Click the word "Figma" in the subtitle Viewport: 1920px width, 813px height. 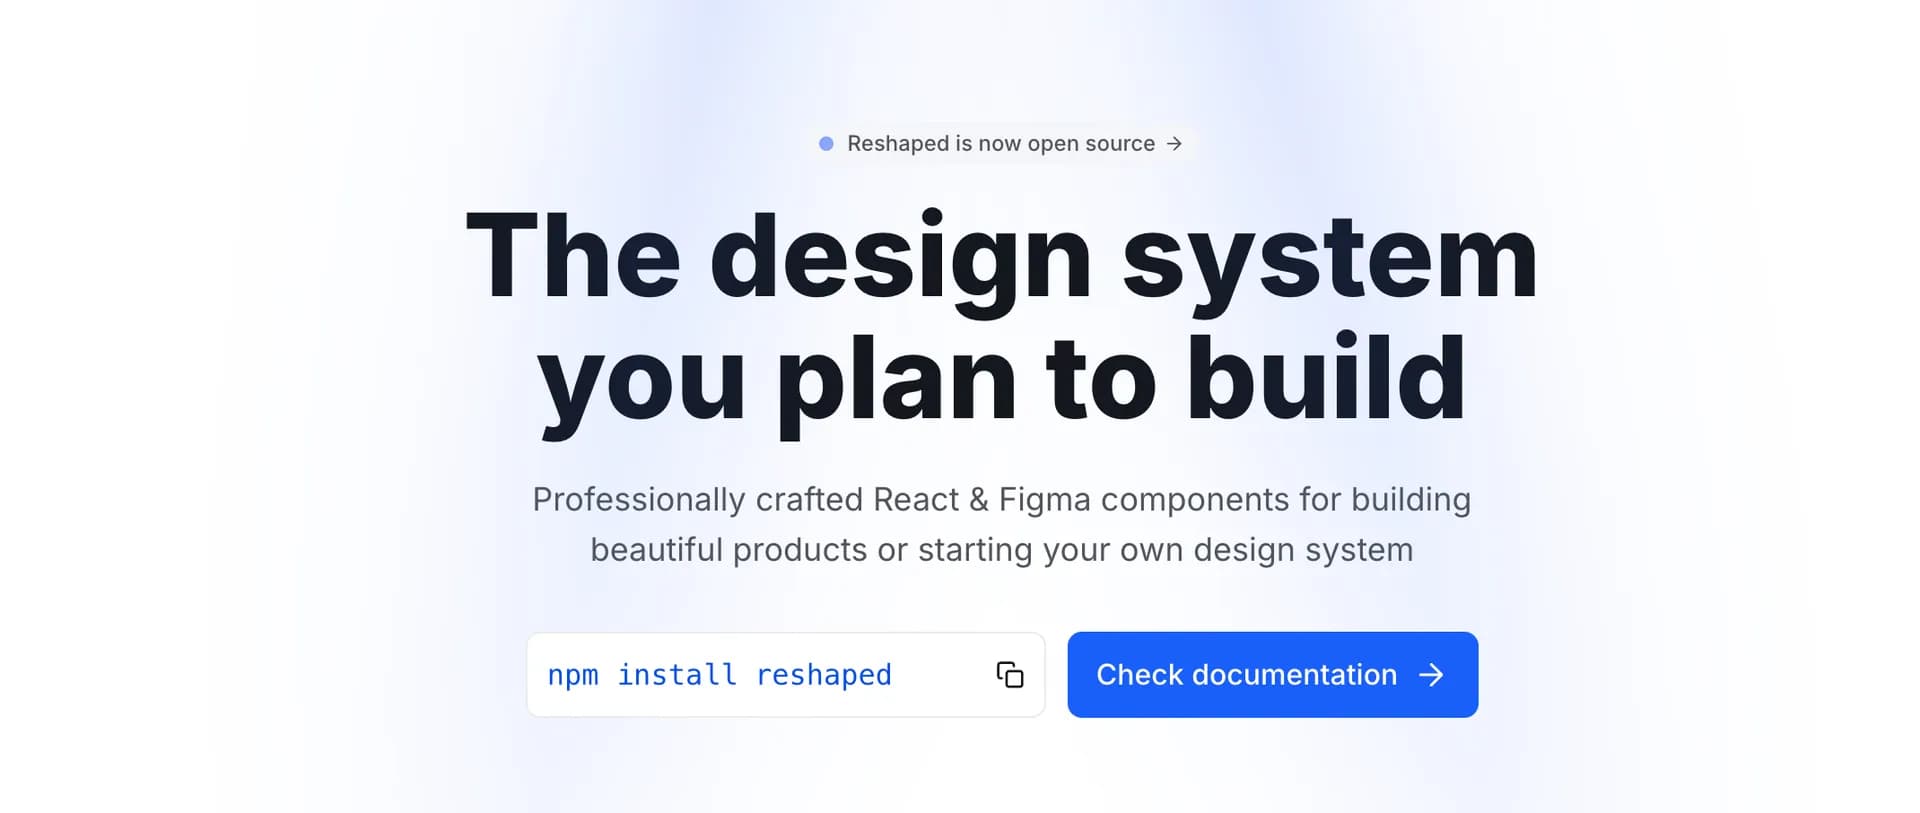tap(1044, 499)
